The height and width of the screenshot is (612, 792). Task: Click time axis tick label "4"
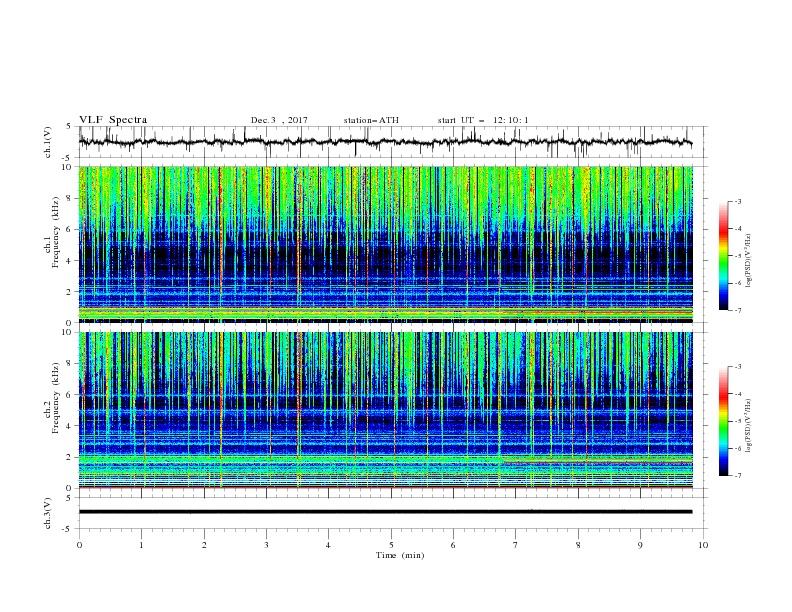[x=329, y=545]
